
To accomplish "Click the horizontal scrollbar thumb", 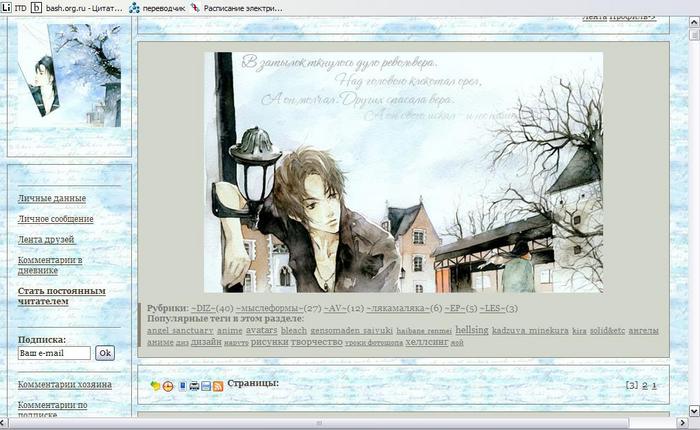I will [319, 422].
